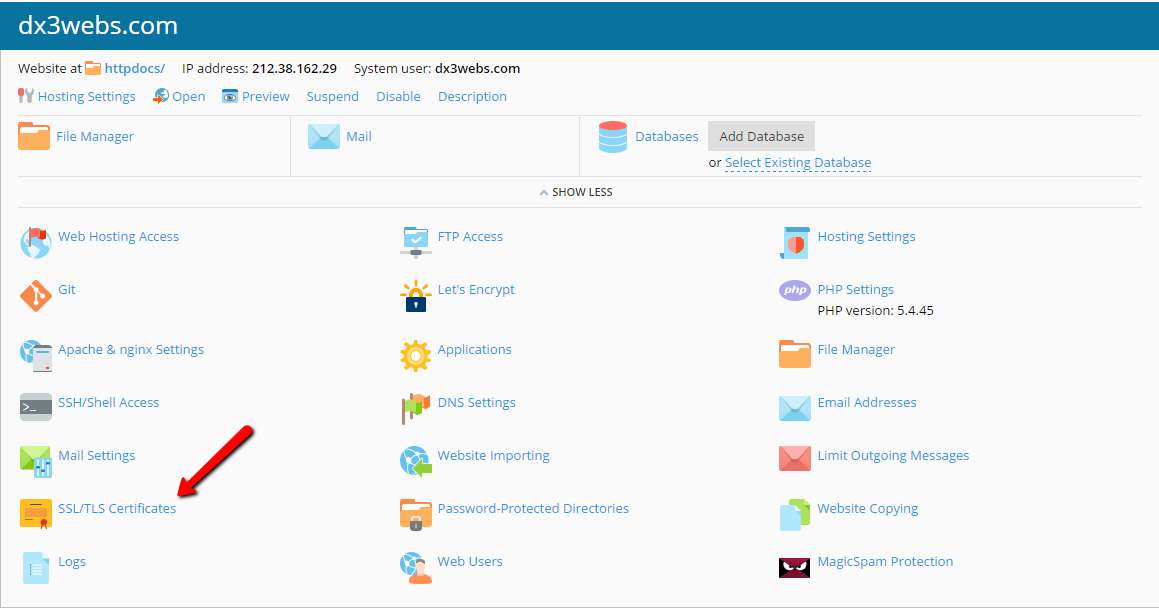This screenshot has height=609, width=1159.
Task: Click the DNS Settings flags icon
Action: pyautogui.click(x=415, y=409)
